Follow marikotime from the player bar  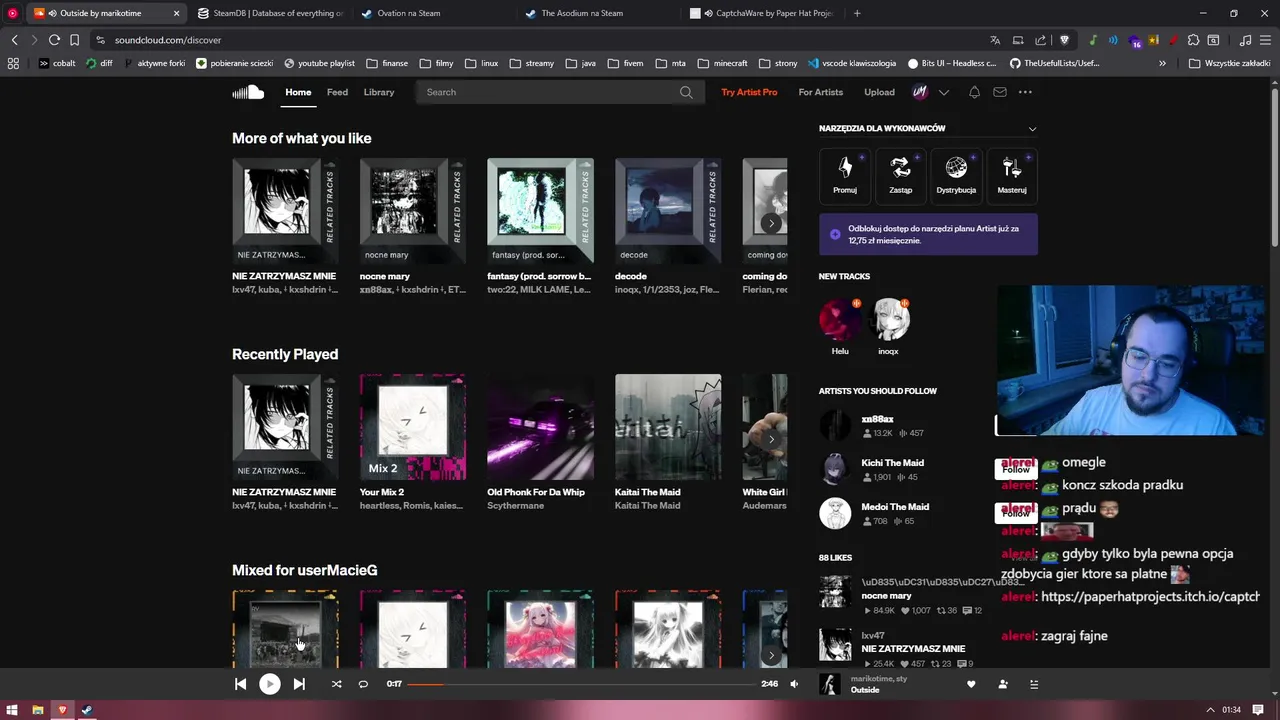click(x=1003, y=684)
